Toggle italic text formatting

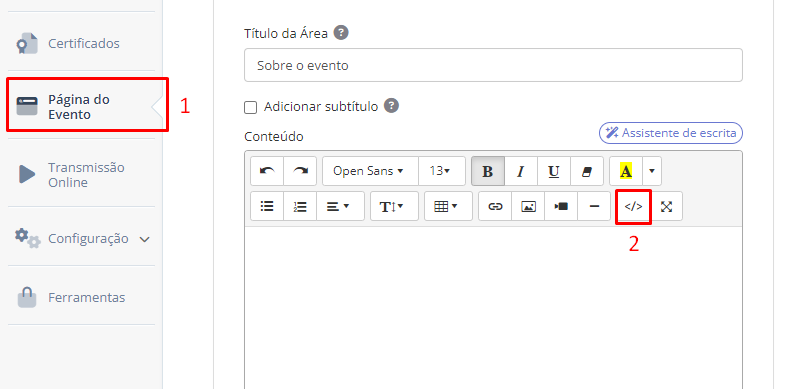(x=521, y=171)
